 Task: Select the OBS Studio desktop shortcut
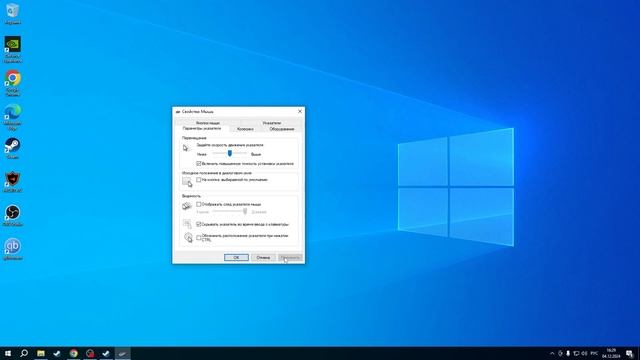click(13, 216)
